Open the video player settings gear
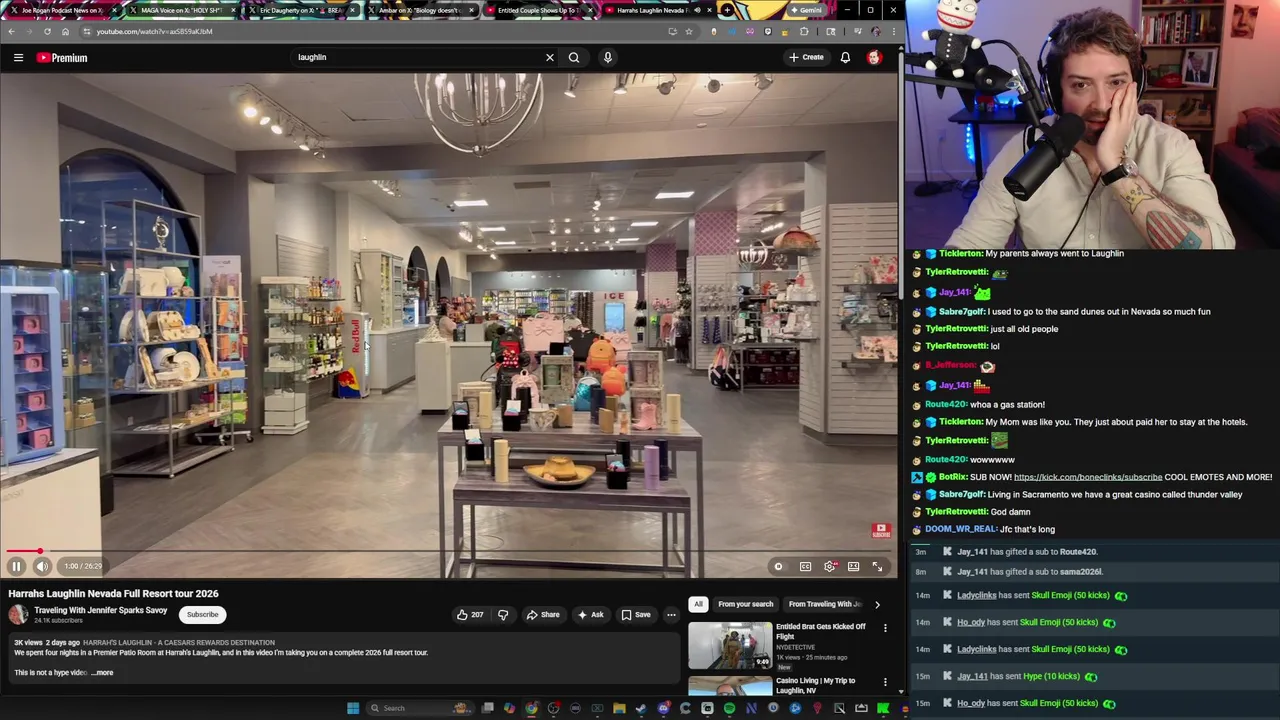This screenshot has height=720, width=1280. (x=830, y=566)
